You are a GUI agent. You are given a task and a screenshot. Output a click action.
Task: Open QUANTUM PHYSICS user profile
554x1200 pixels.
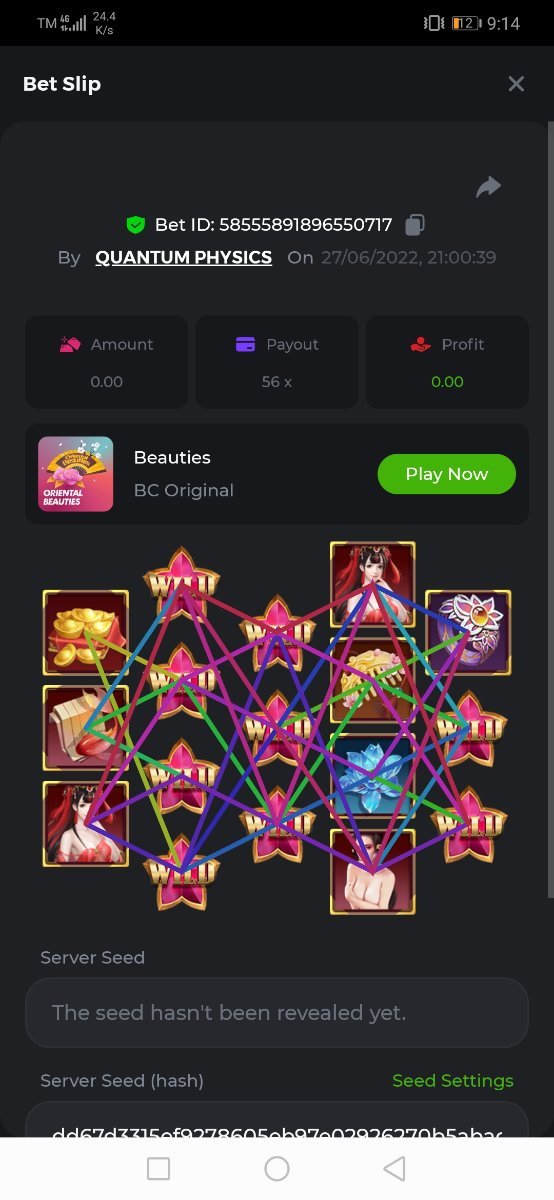(184, 258)
